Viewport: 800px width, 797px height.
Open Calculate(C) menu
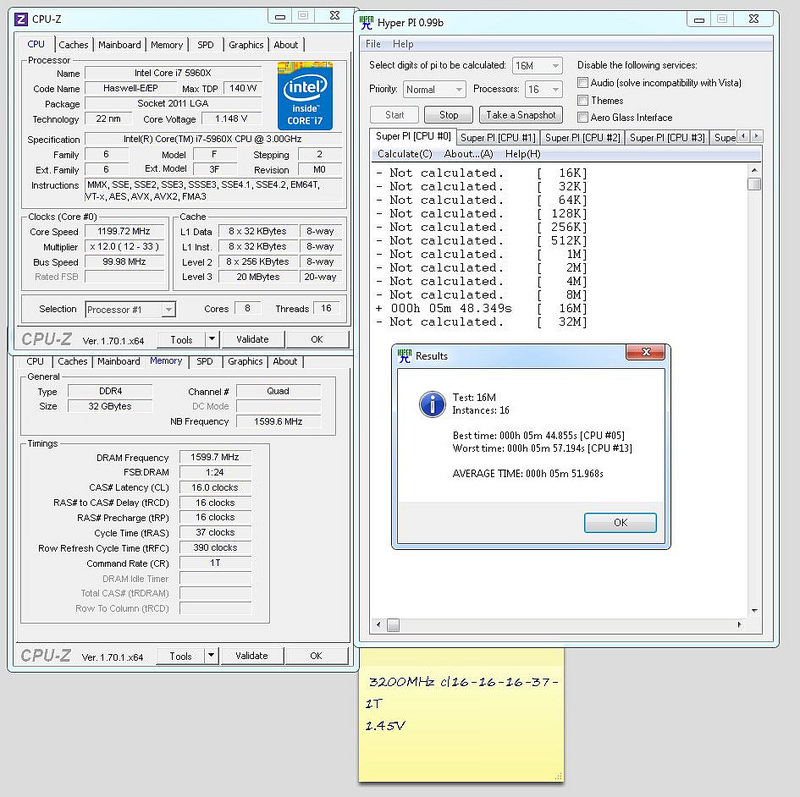pyautogui.click(x=405, y=154)
